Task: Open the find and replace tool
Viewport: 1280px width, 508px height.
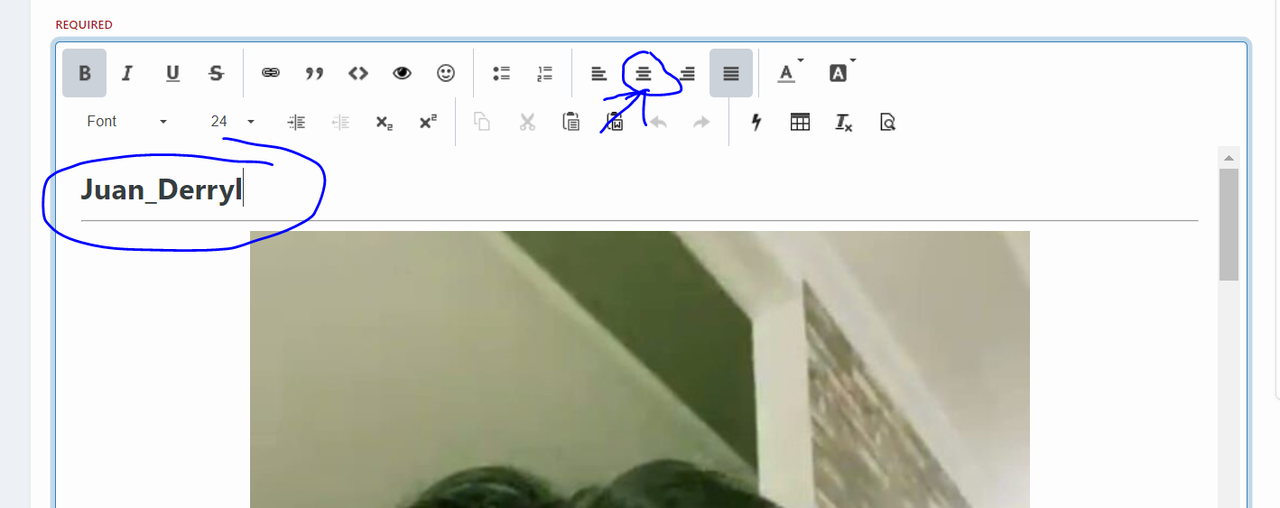Action: point(887,122)
